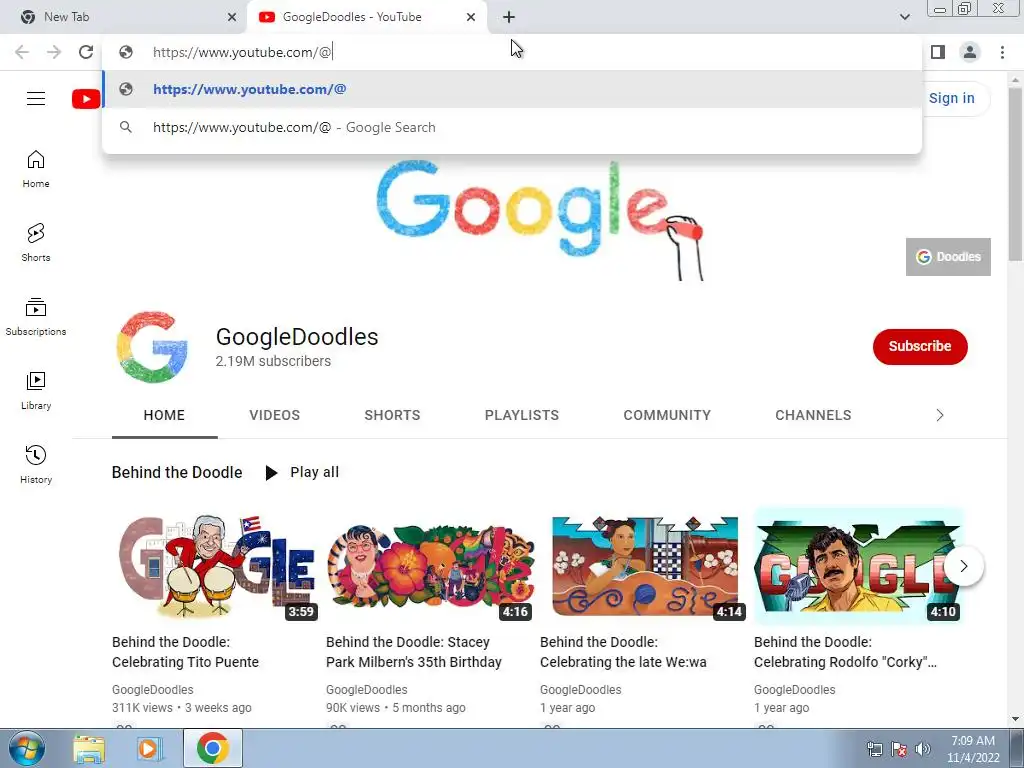This screenshot has width=1024, height=768.
Task: Click the Doodles banner link
Action: click(x=948, y=257)
